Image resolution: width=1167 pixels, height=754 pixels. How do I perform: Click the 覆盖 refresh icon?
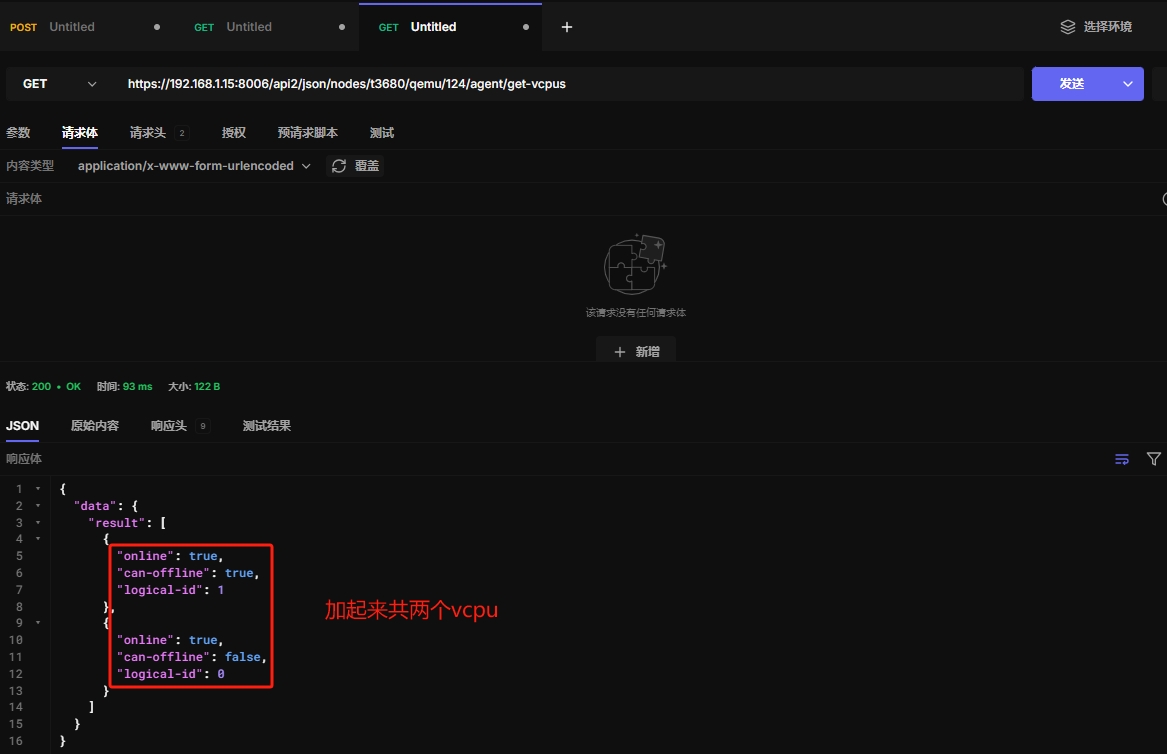[x=339, y=166]
